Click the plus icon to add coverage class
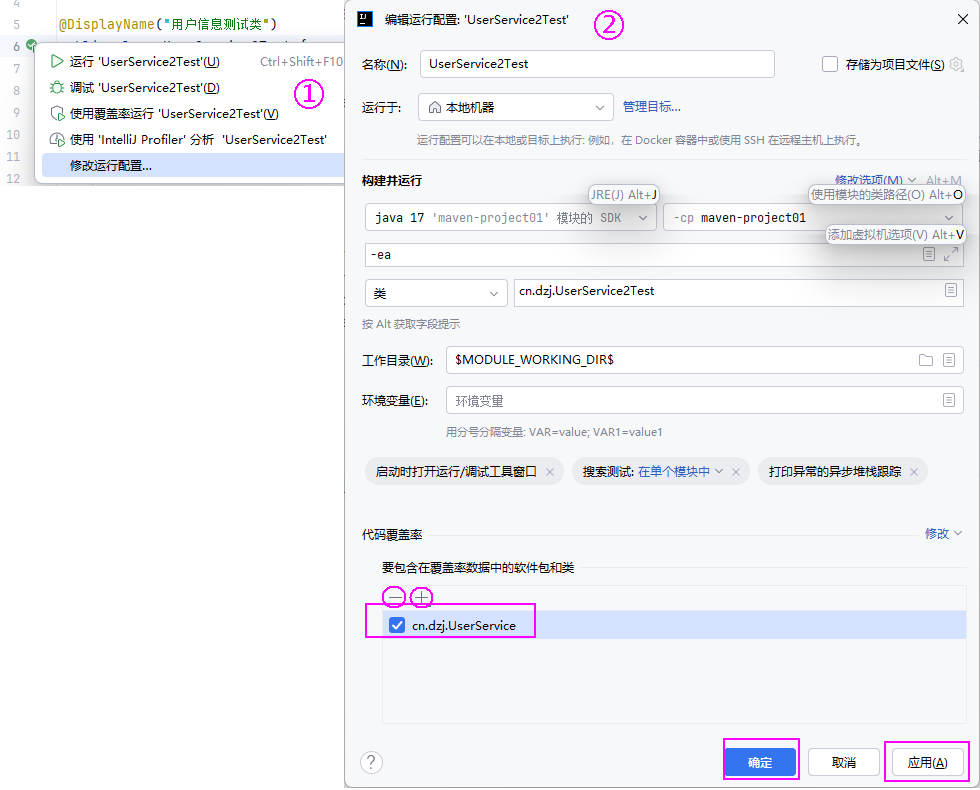 422,597
